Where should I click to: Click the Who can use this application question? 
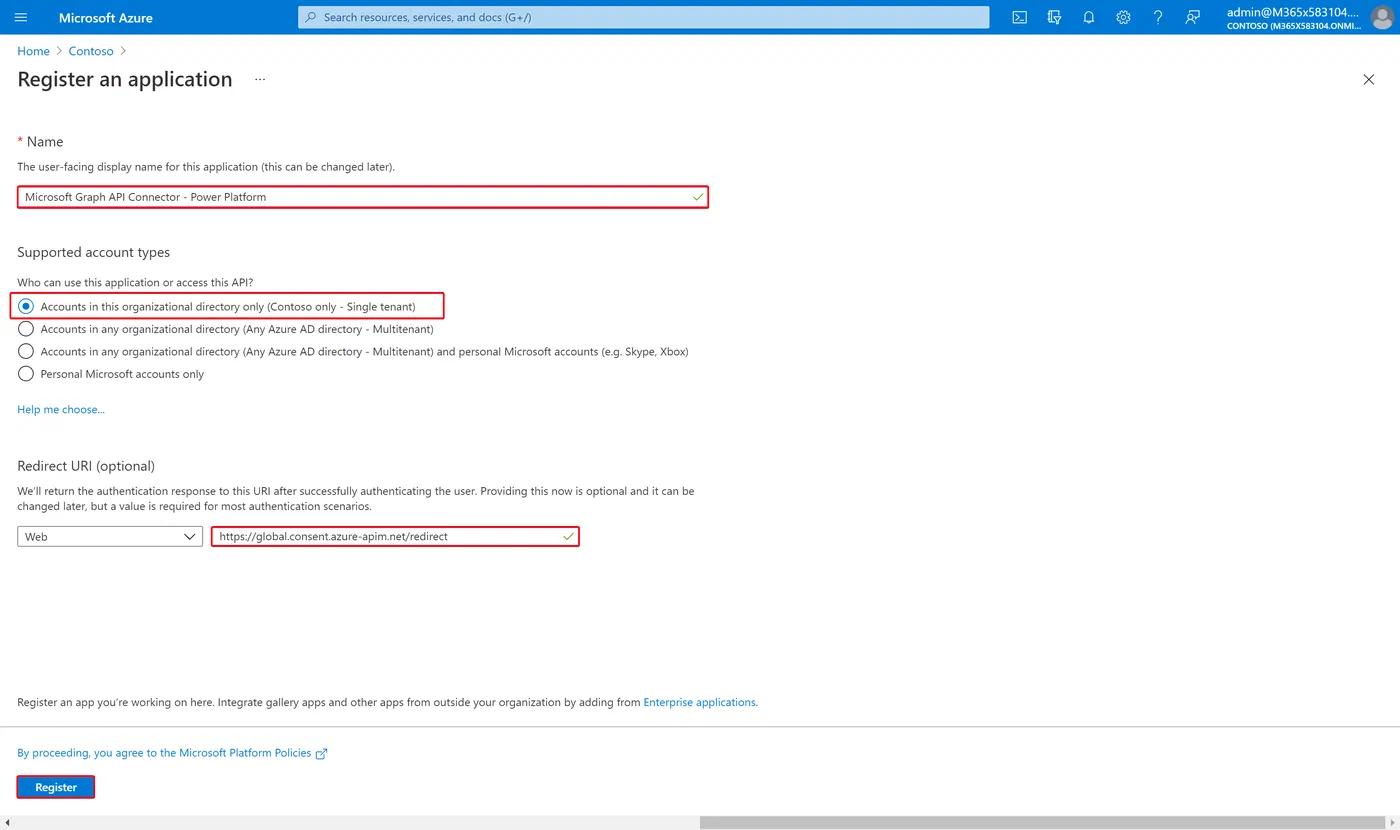click(135, 283)
